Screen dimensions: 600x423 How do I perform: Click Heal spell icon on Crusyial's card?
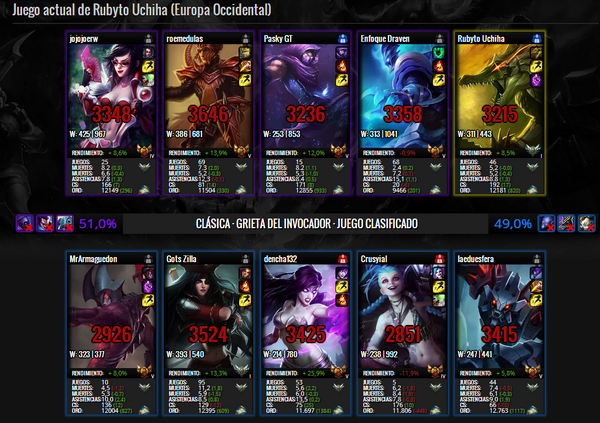tap(439, 300)
